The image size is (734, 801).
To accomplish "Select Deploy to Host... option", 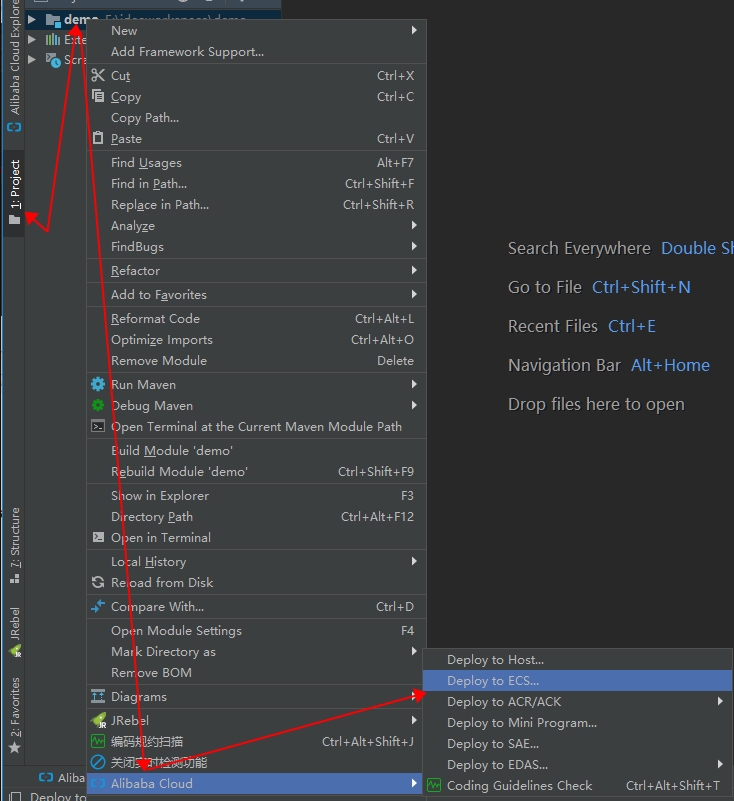I will coord(495,660).
